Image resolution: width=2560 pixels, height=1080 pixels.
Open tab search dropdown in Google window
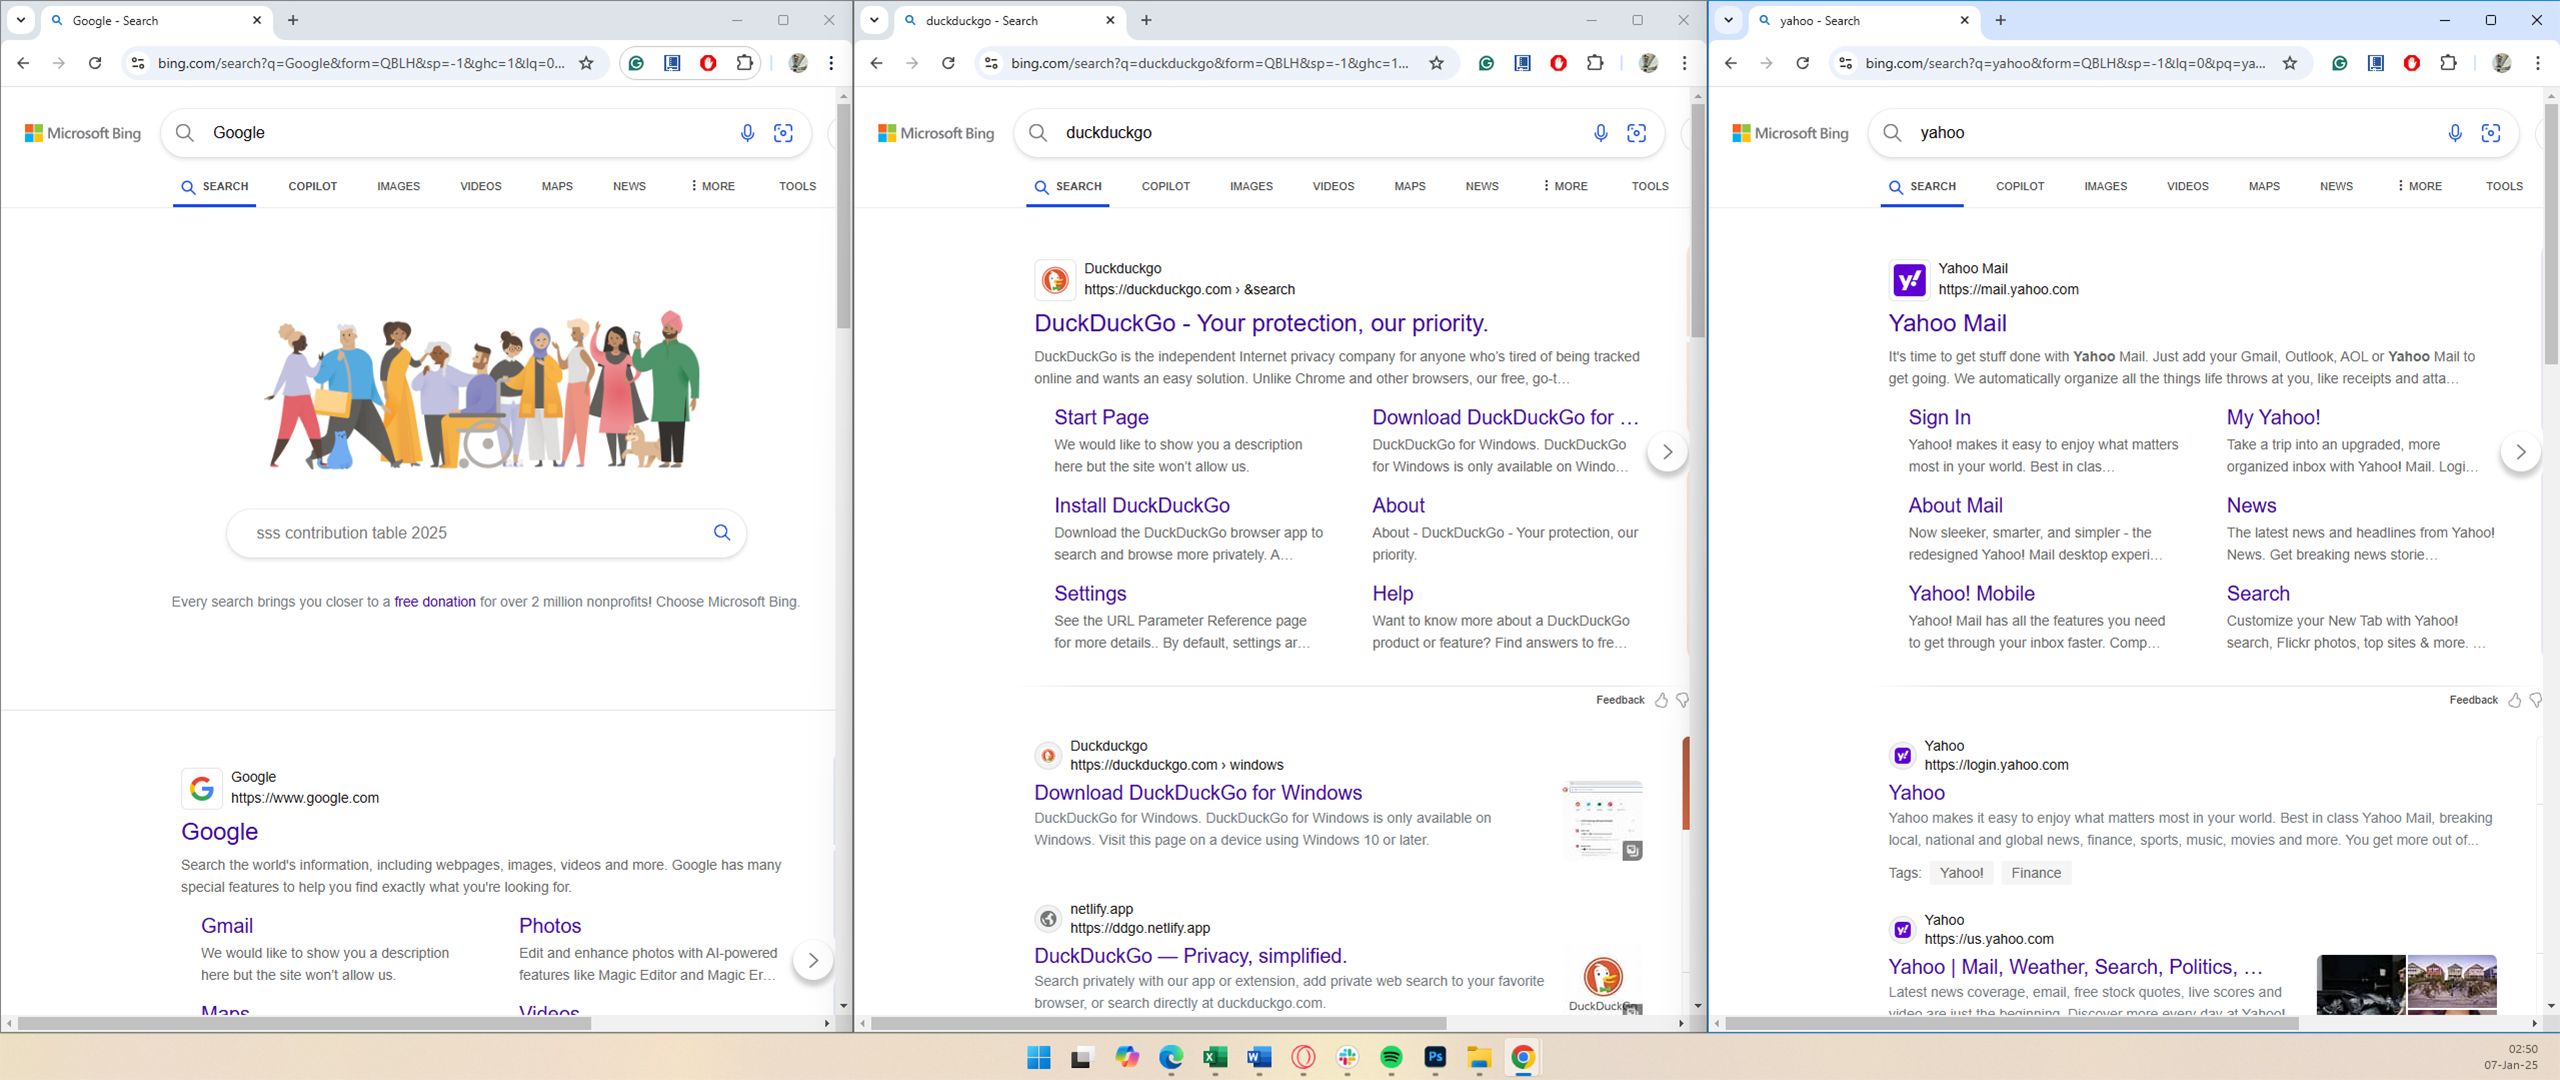[20, 20]
